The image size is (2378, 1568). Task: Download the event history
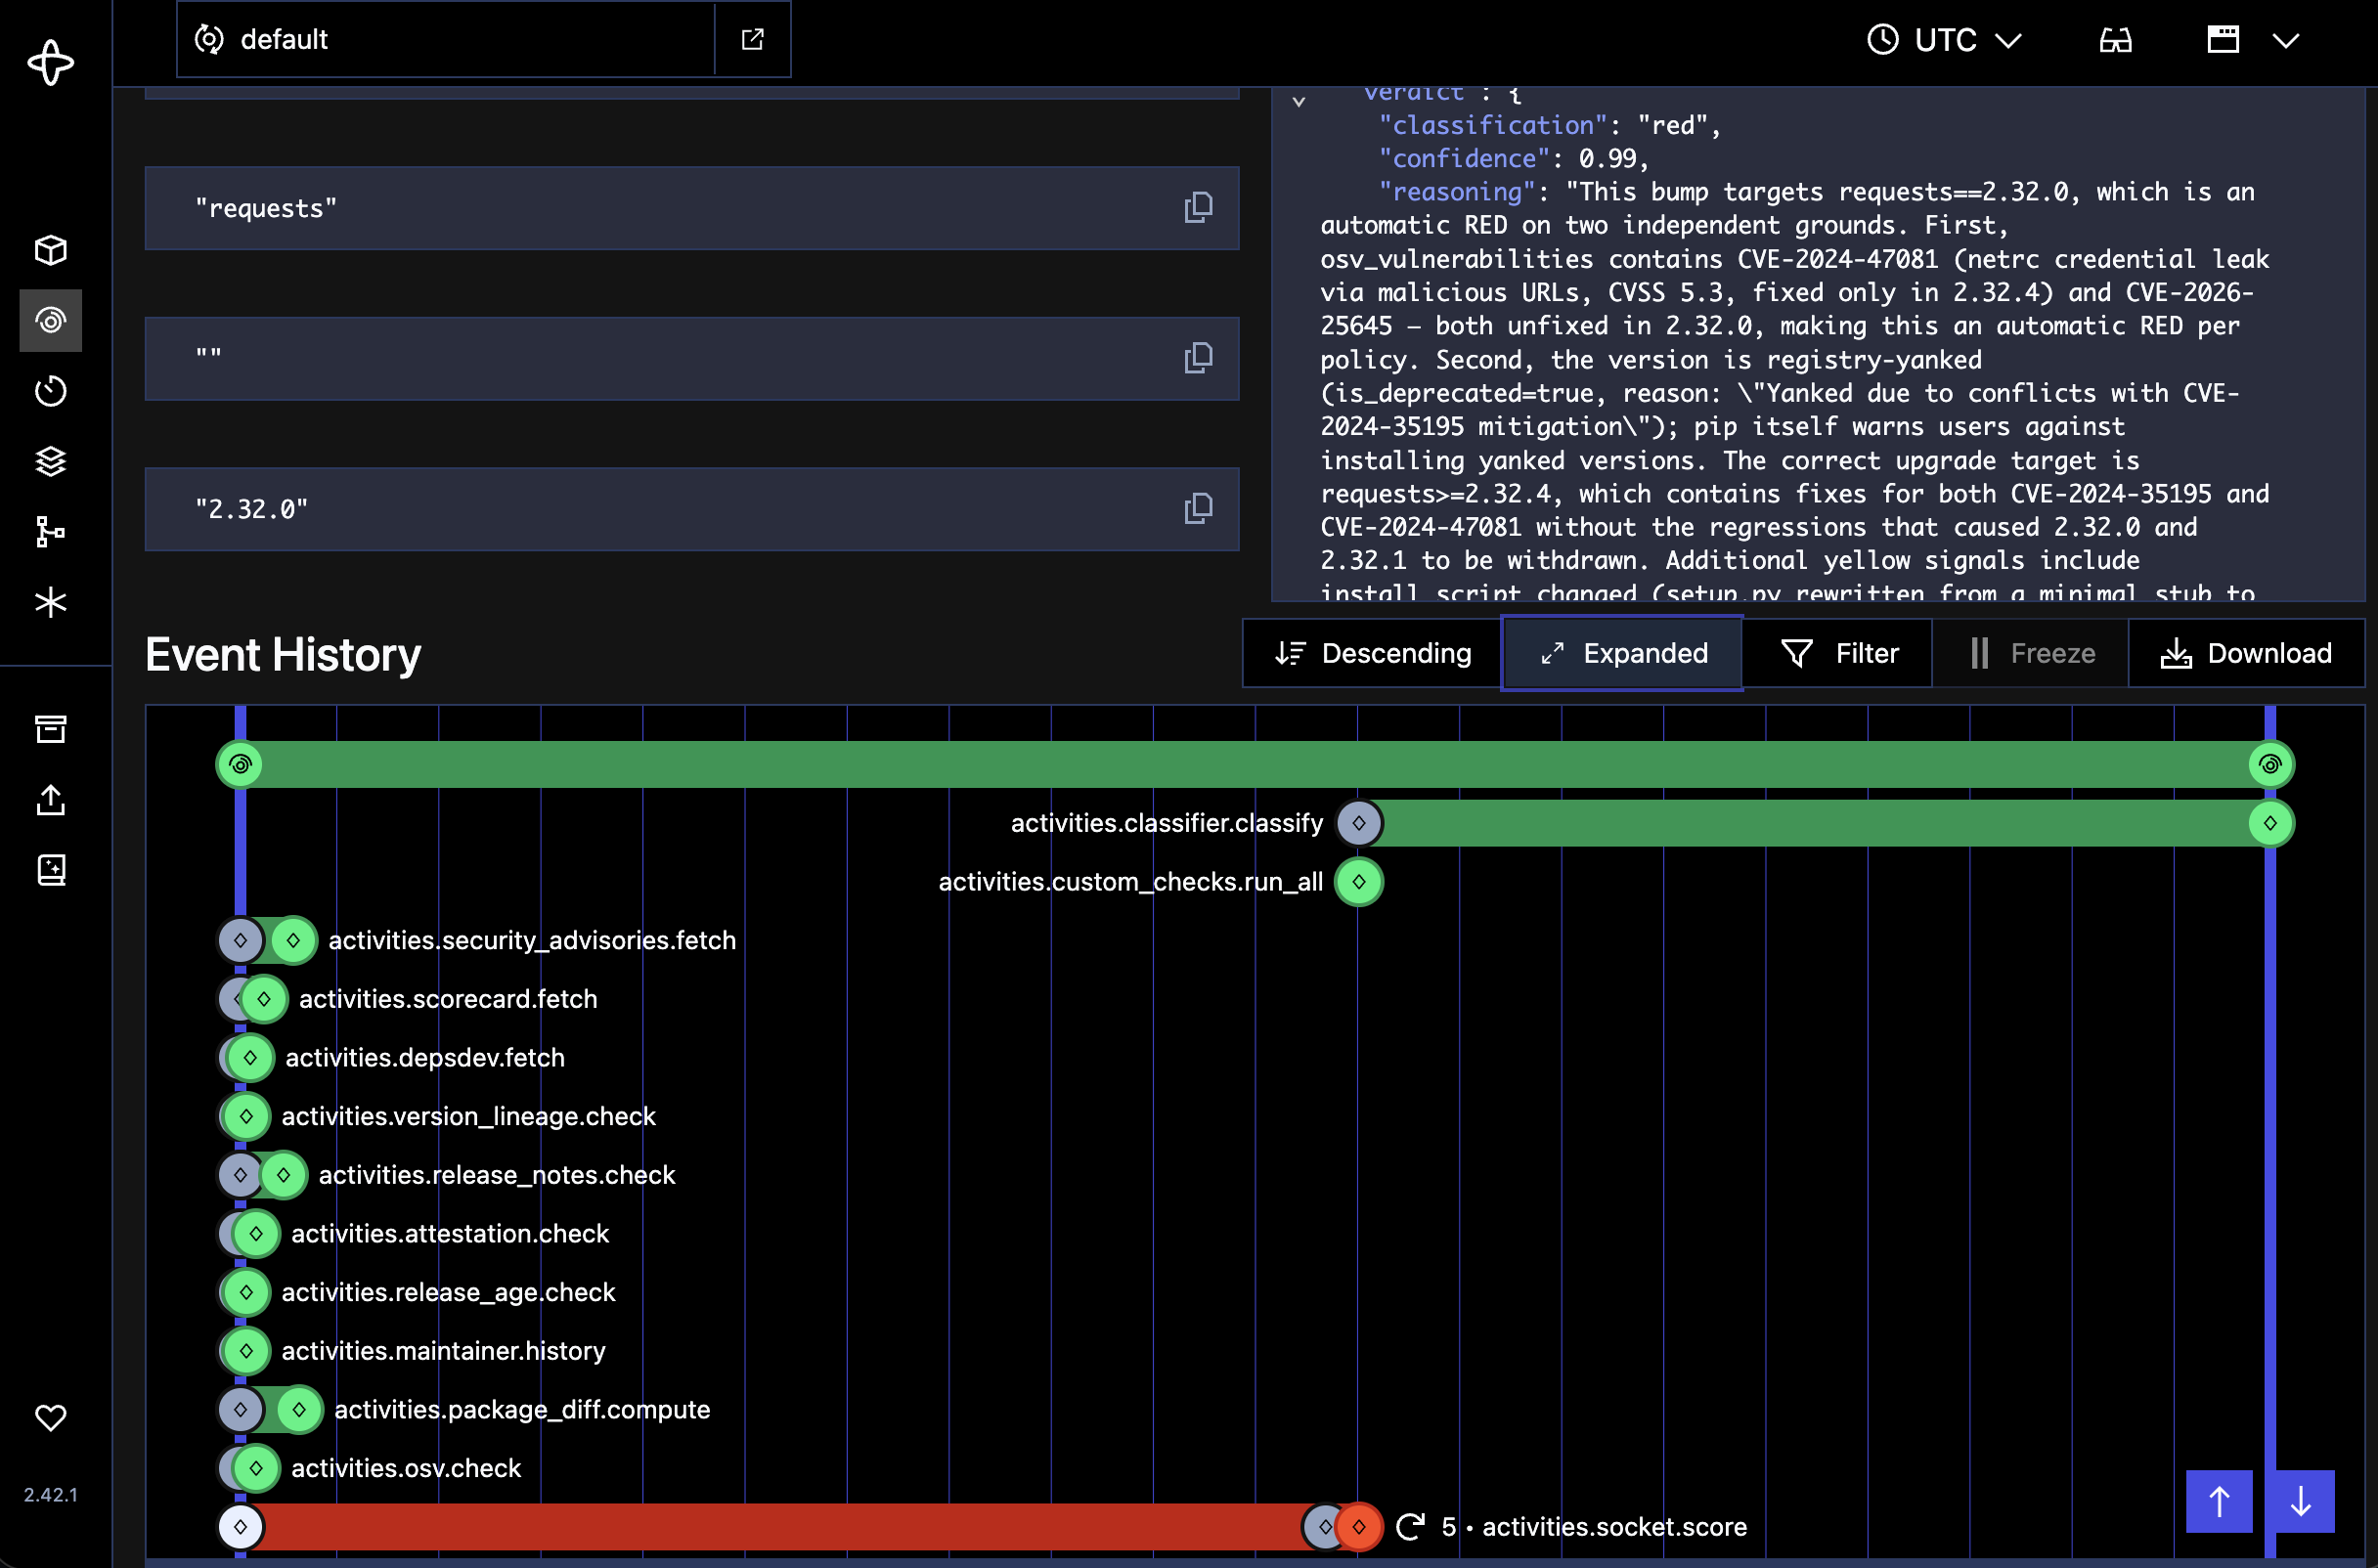(x=2246, y=653)
